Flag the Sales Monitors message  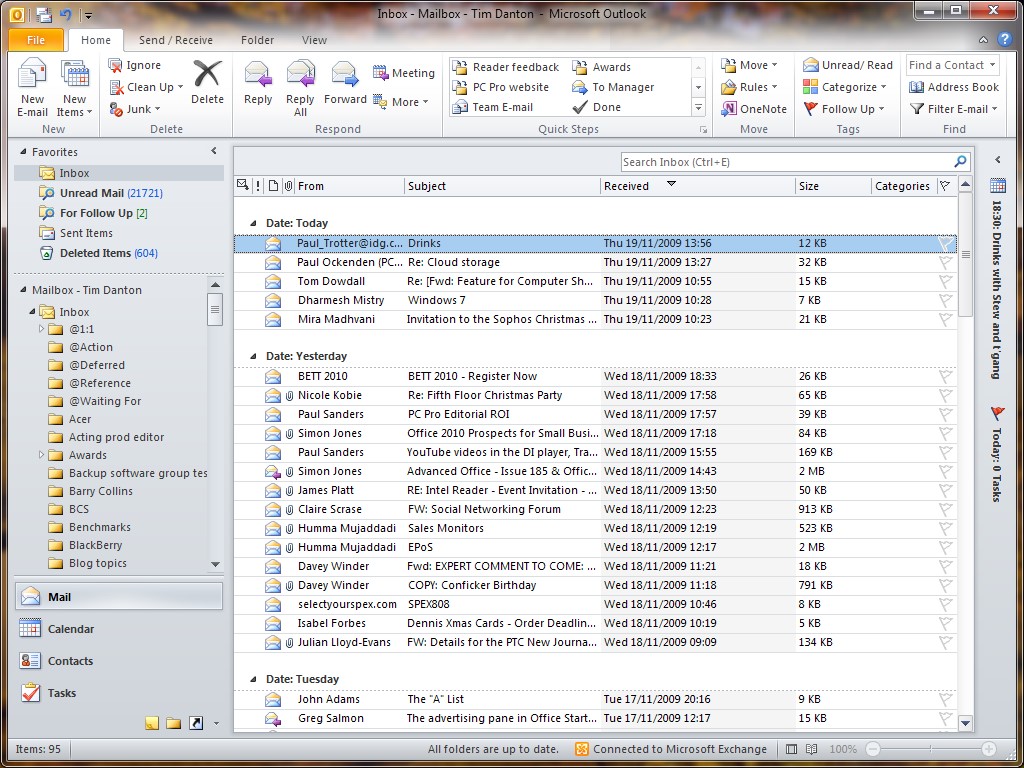(x=945, y=528)
